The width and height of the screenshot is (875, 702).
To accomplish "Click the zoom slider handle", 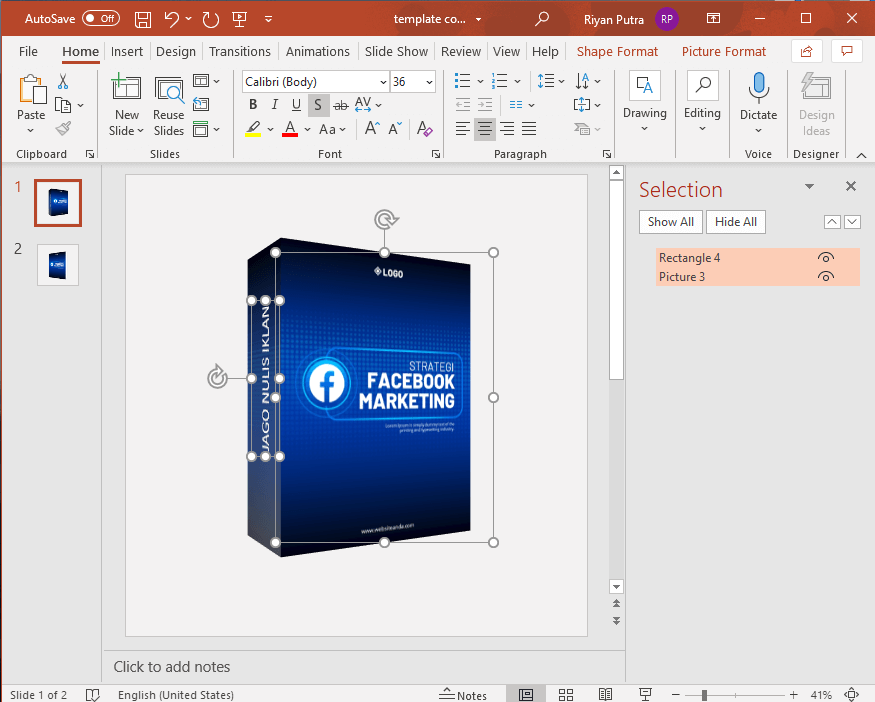I will (704, 695).
